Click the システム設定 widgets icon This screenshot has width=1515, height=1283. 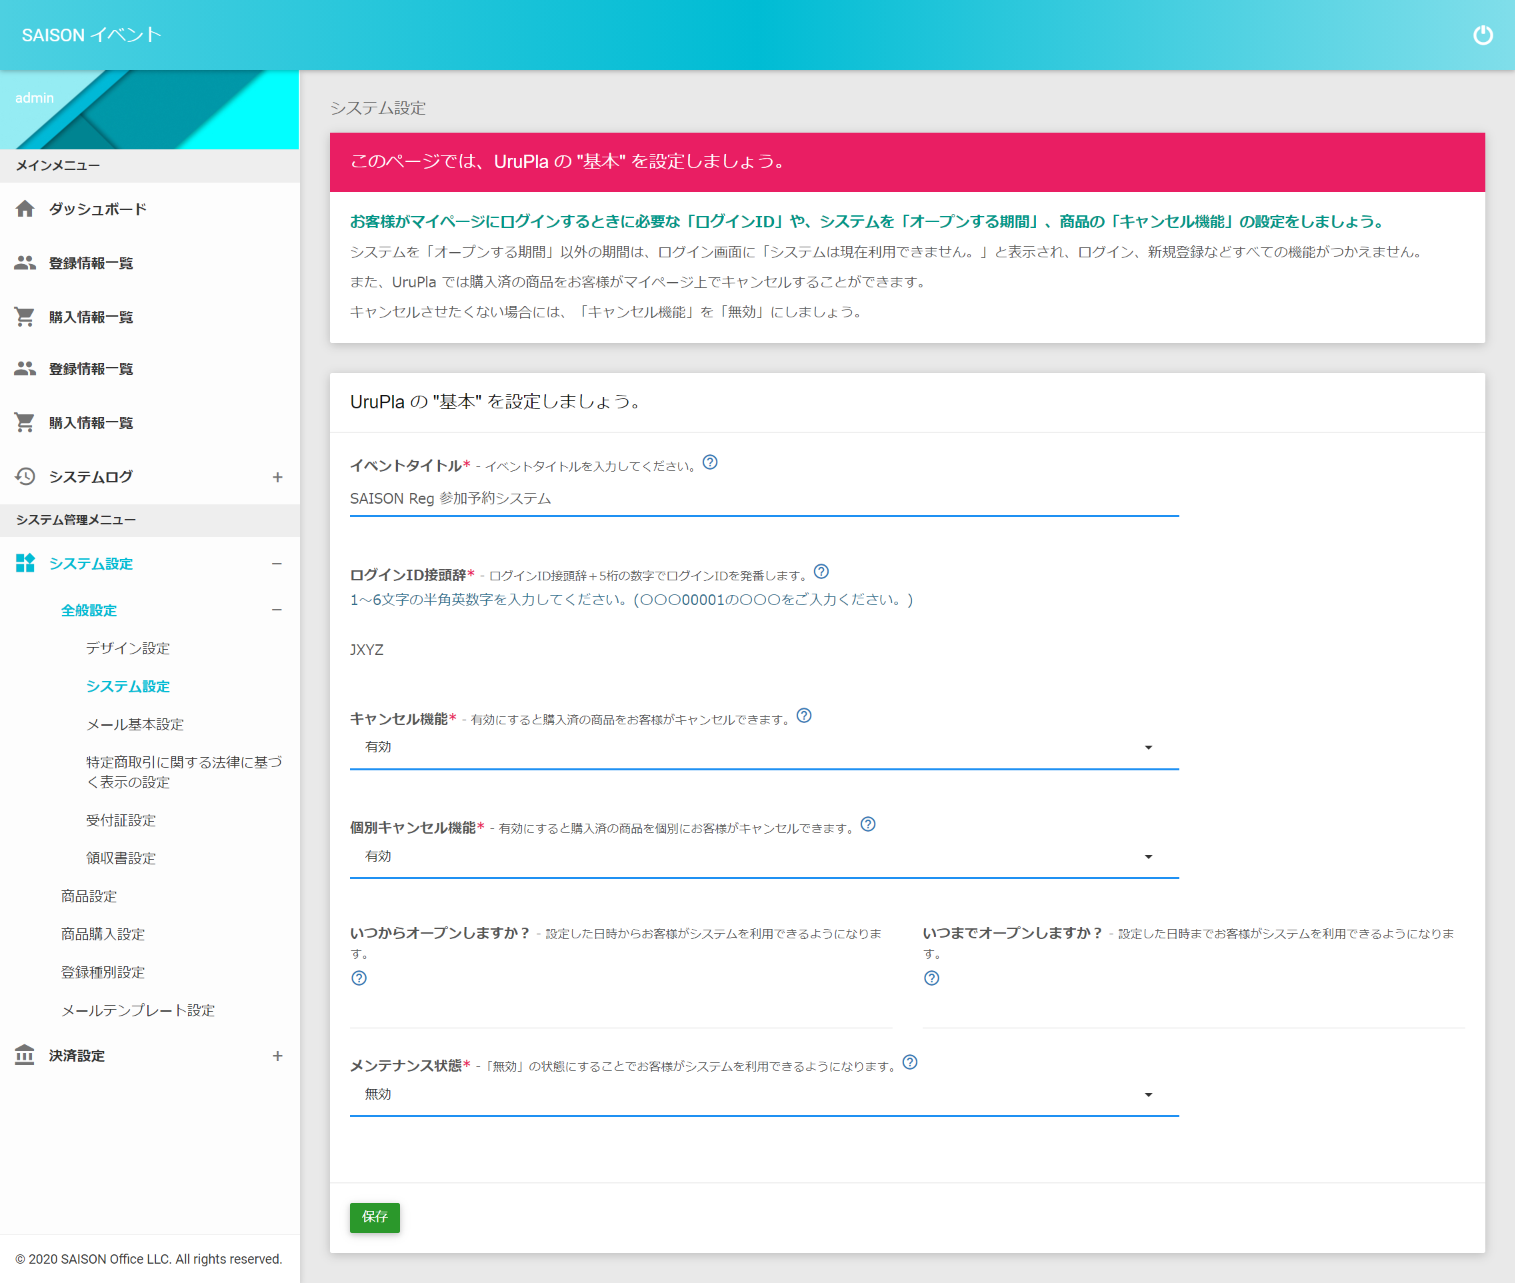[x=25, y=563]
